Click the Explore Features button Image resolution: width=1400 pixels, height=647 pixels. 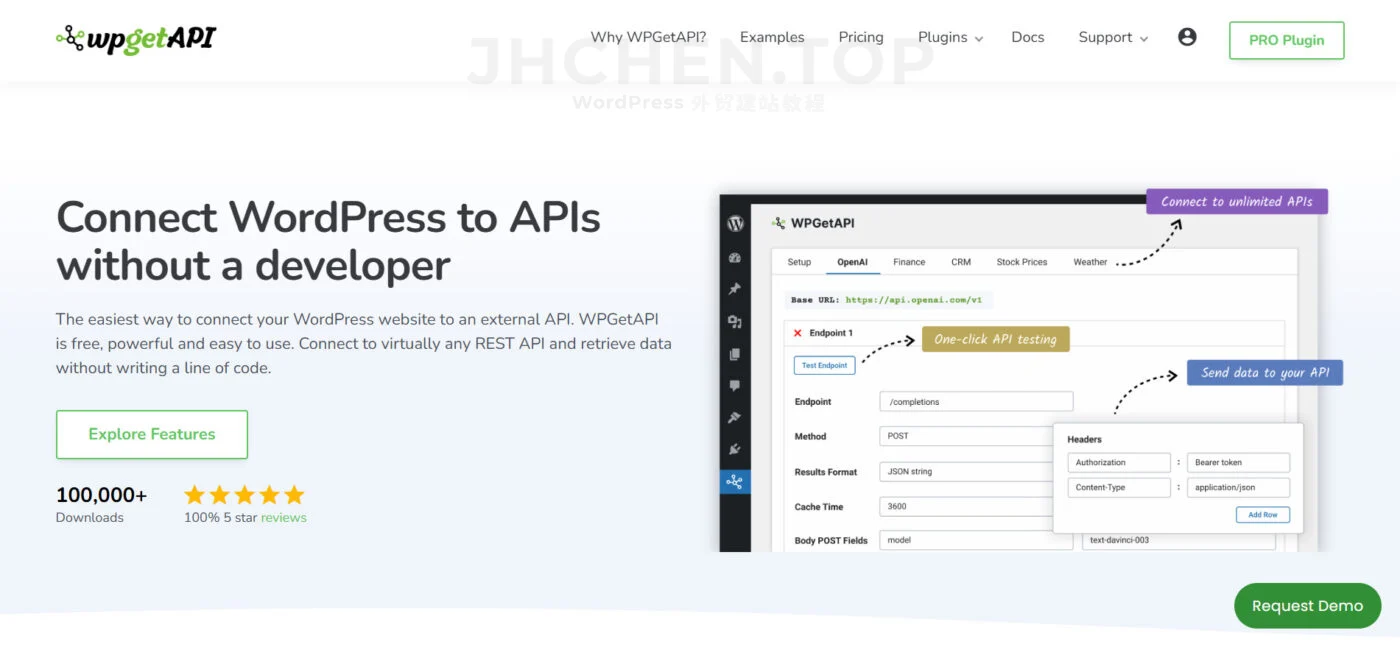[x=152, y=434]
